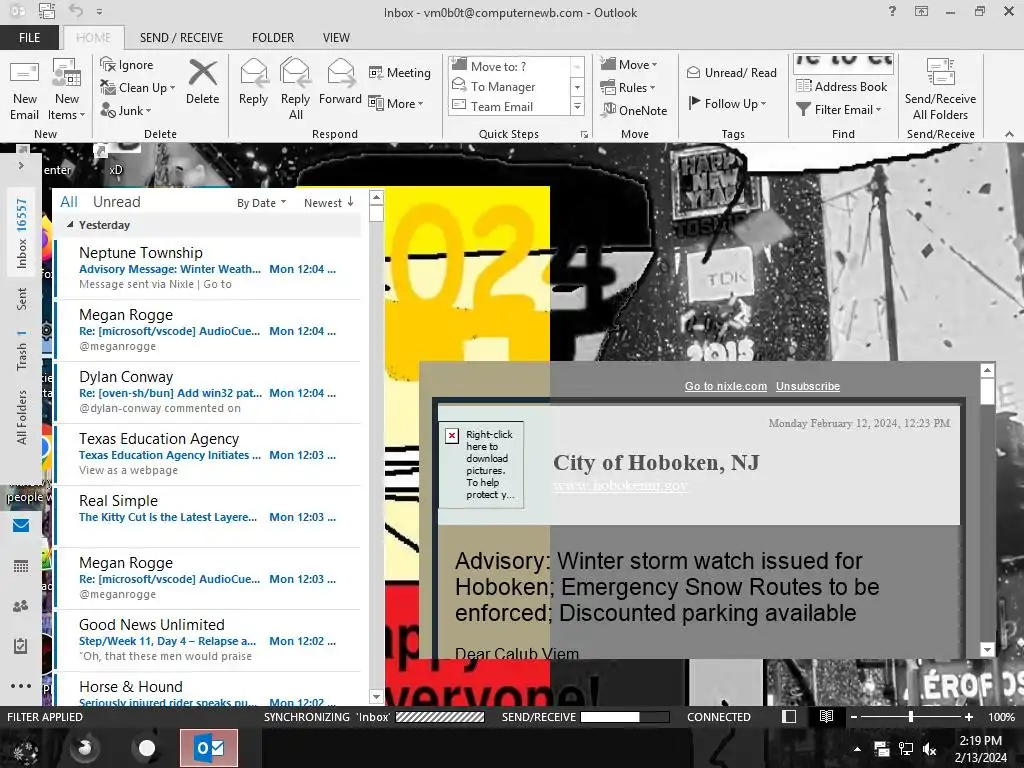Switch to Tasks view
The width and height of the screenshot is (1024, 768).
(21, 646)
